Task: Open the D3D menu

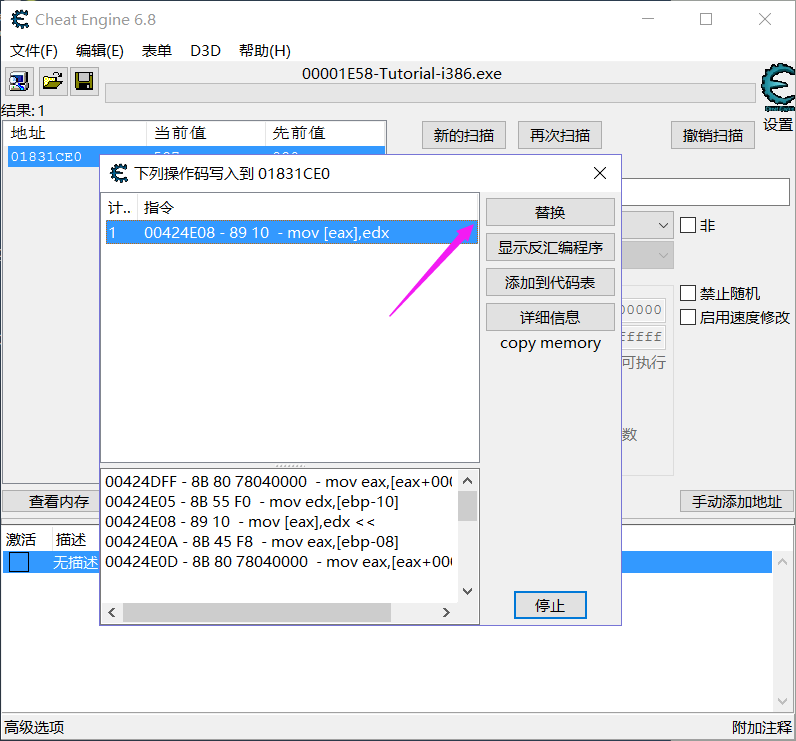Action: pos(205,51)
